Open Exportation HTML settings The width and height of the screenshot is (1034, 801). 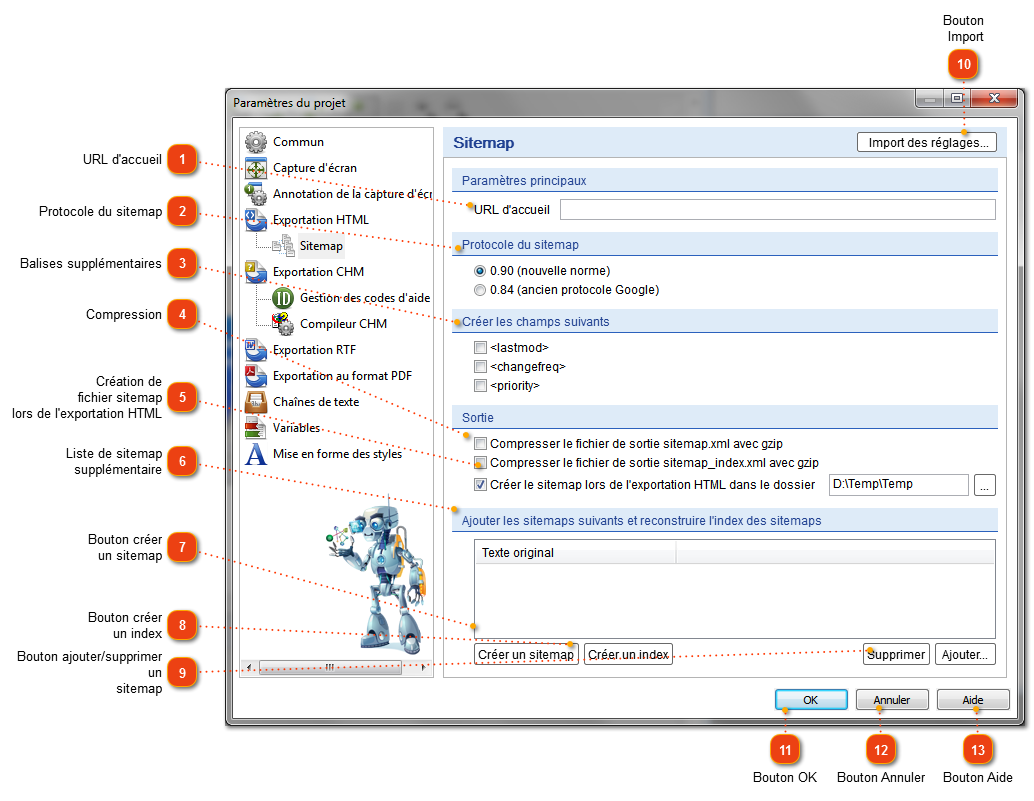click(x=320, y=220)
